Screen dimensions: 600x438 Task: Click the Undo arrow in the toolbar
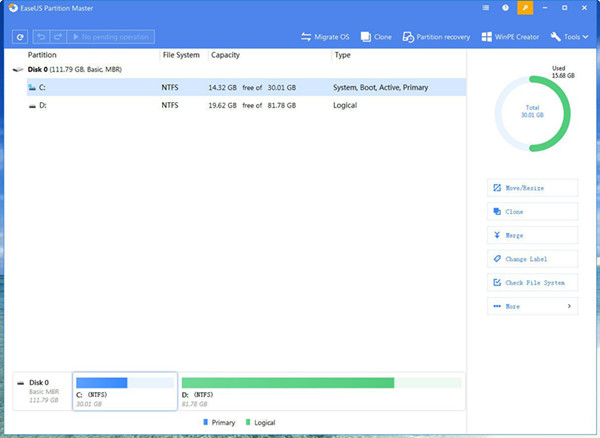coord(43,37)
